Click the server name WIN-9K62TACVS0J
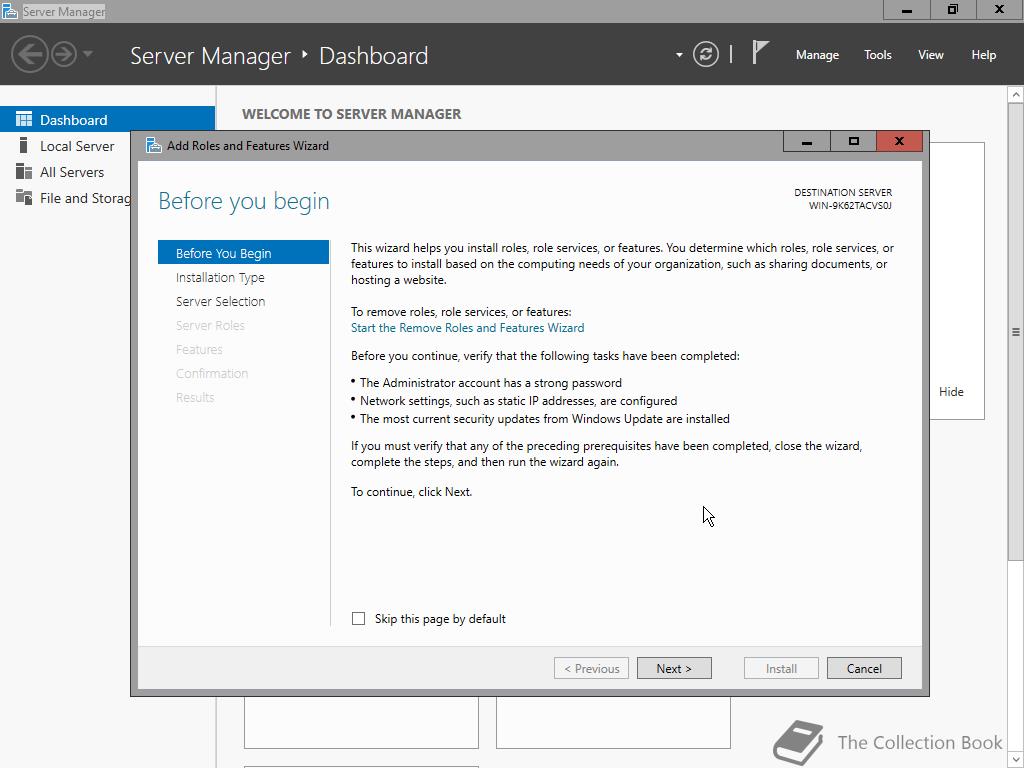The height and width of the screenshot is (768, 1024). coord(850,206)
